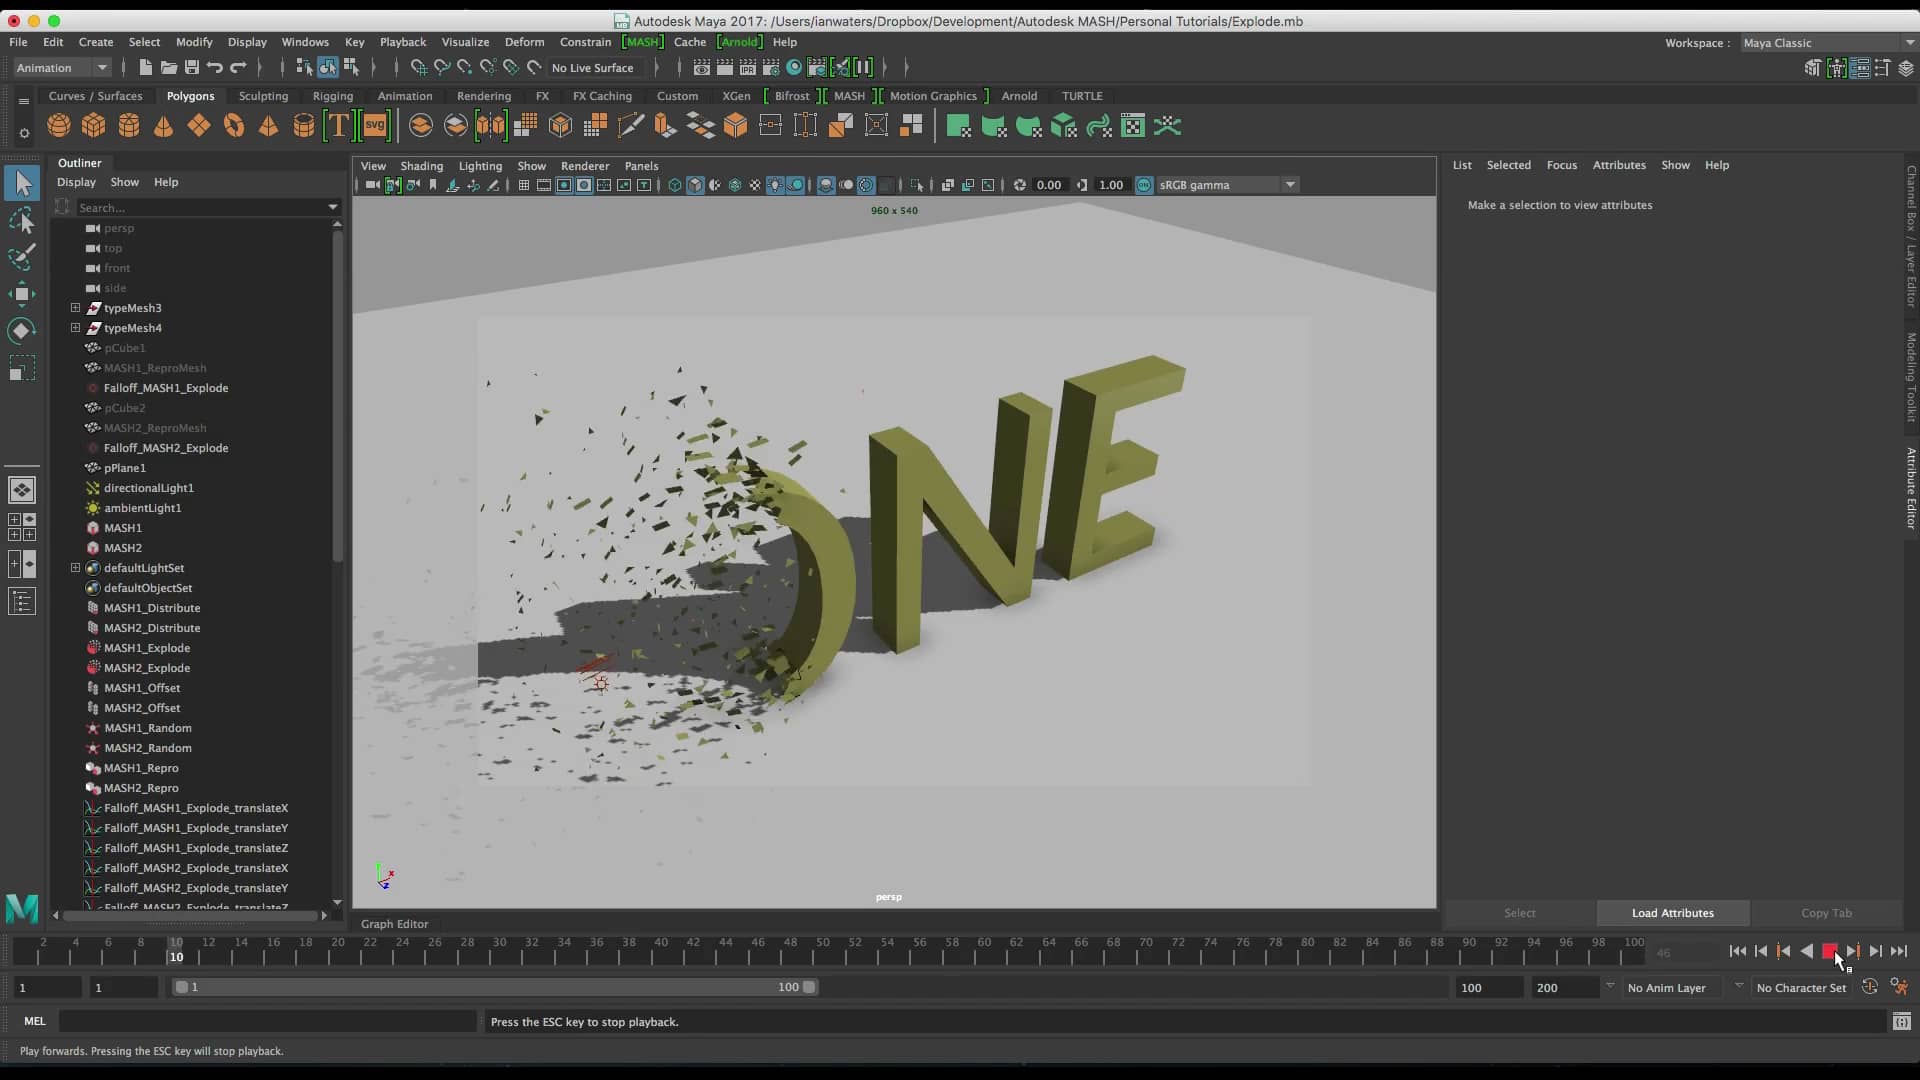Image resolution: width=1920 pixels, height=1080 pixels.
Task: Toggle sRGB gamma view transform
Action: [1144, 185]
